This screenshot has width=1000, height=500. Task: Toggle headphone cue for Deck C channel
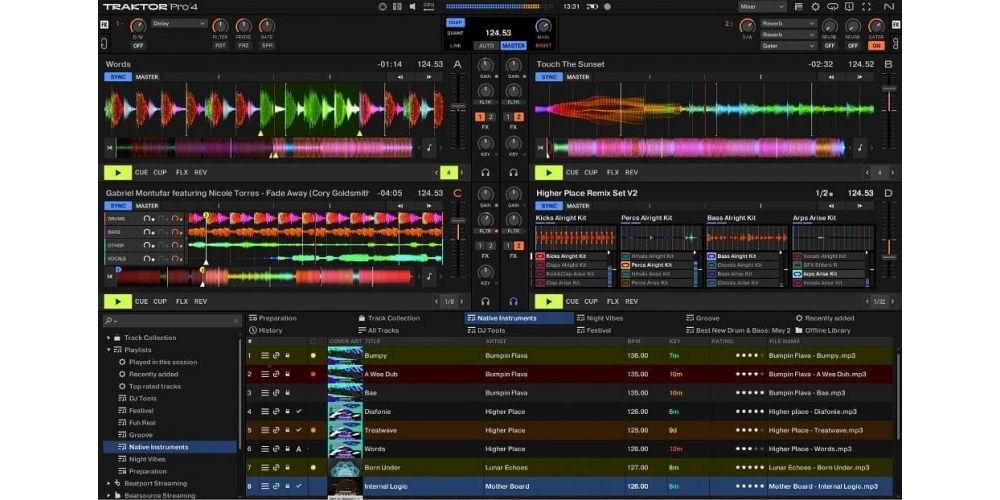(485, 302)
